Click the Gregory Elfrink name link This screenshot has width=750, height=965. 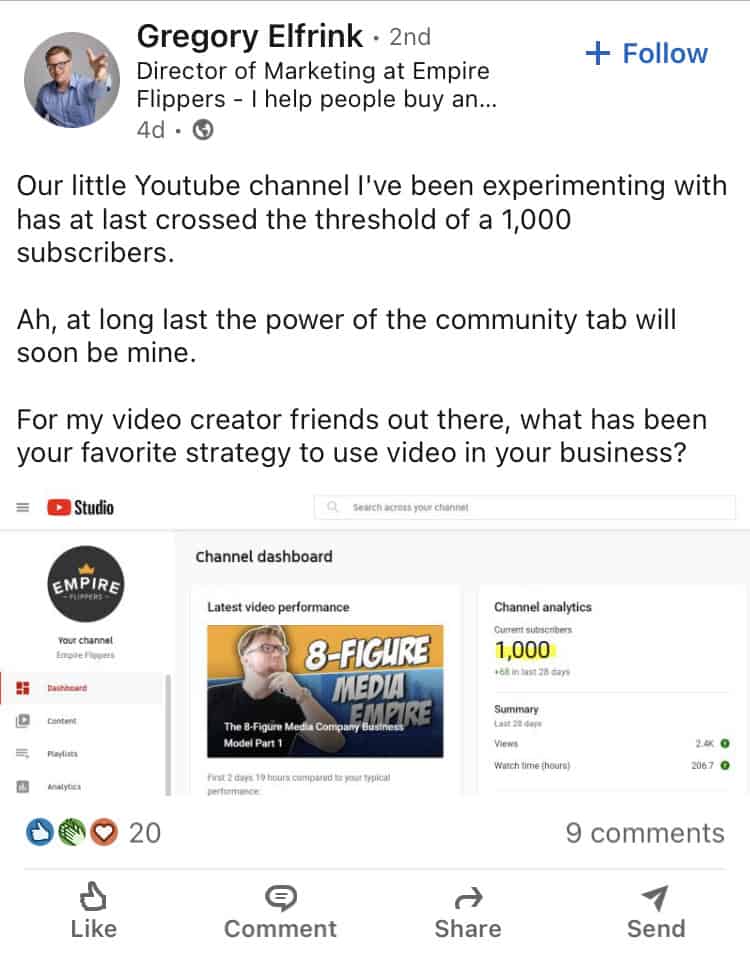[249, 36]
